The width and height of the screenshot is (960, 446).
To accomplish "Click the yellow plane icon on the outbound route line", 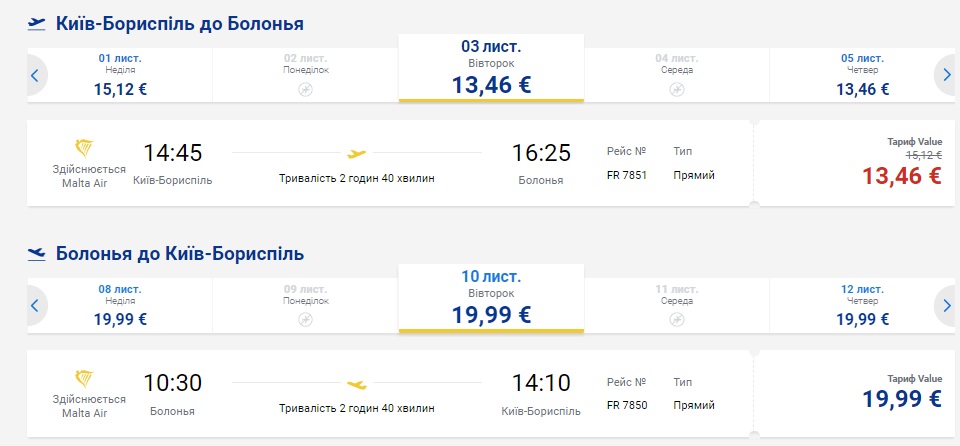I will click(x=356, y=154).
